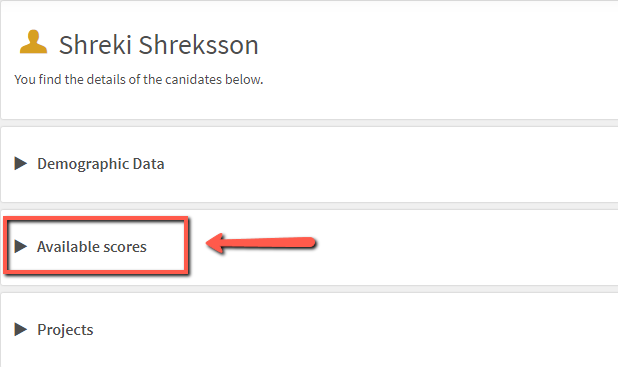Expand the Projects disclosure triangle

tap(20, 329)
